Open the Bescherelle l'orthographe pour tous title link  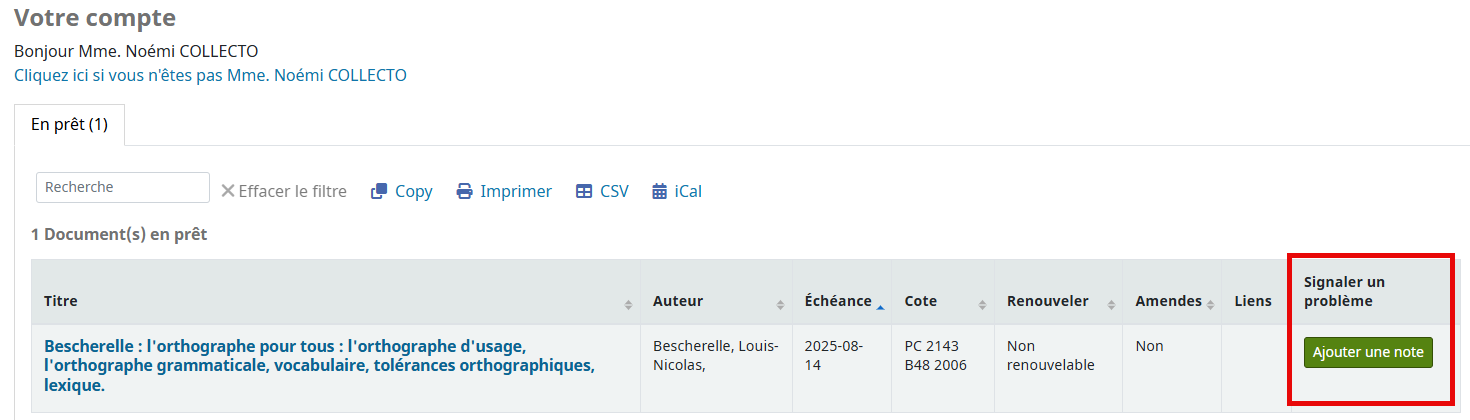[x=319, y=365]
